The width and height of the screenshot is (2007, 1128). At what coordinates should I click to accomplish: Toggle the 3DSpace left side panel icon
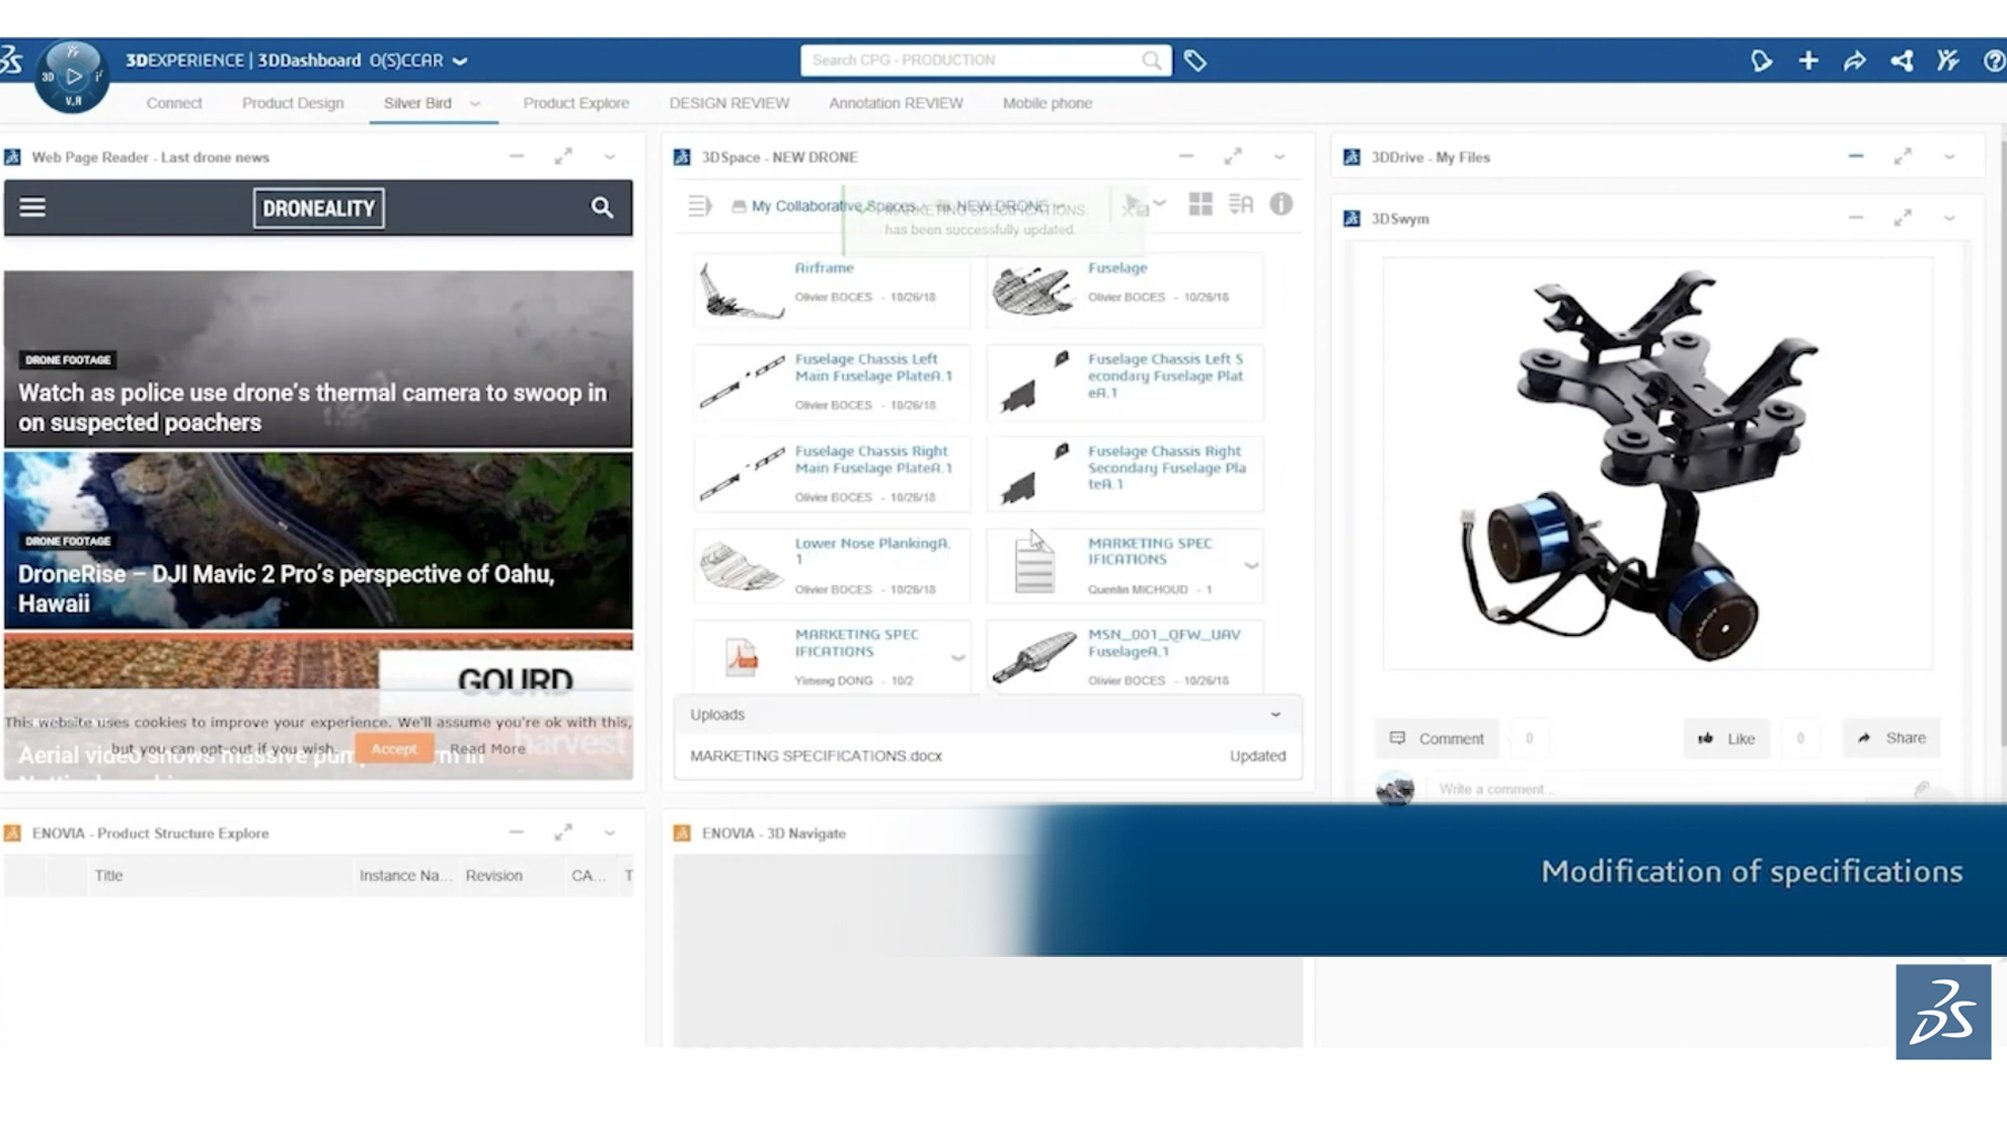[699, 206]
